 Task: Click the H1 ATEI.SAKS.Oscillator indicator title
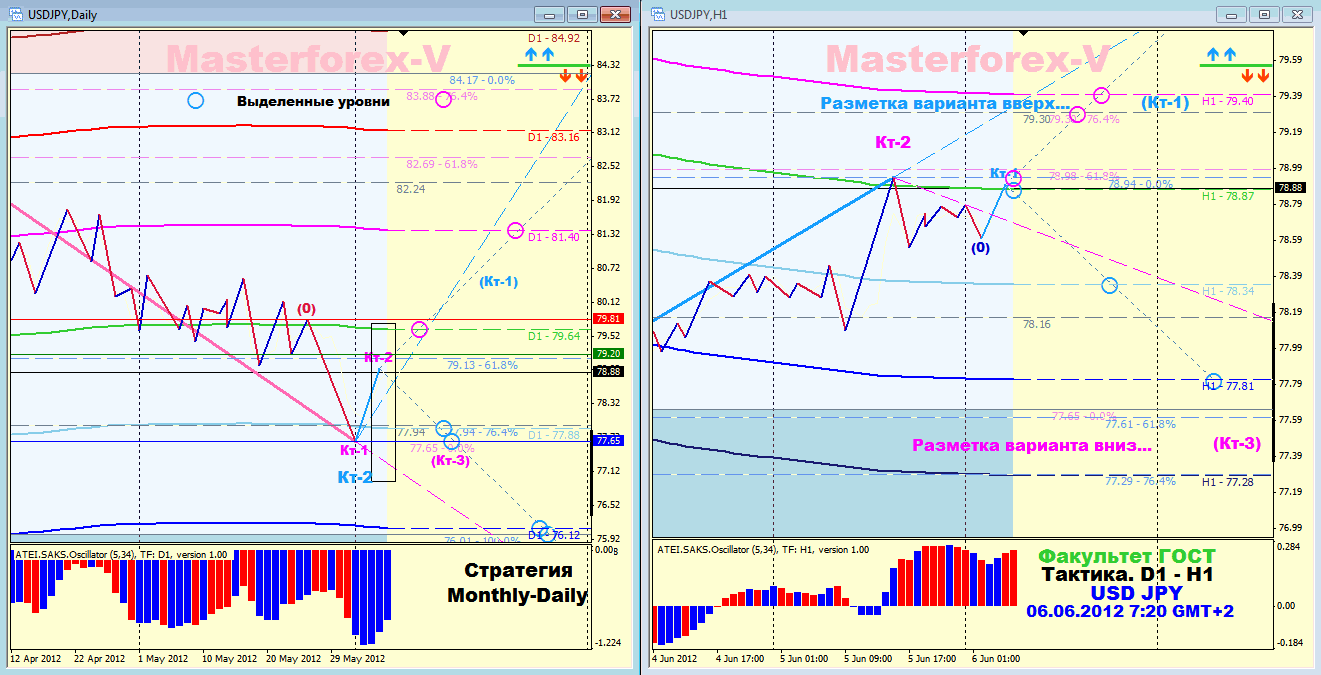pyautogui.click(x=763, y=549)
